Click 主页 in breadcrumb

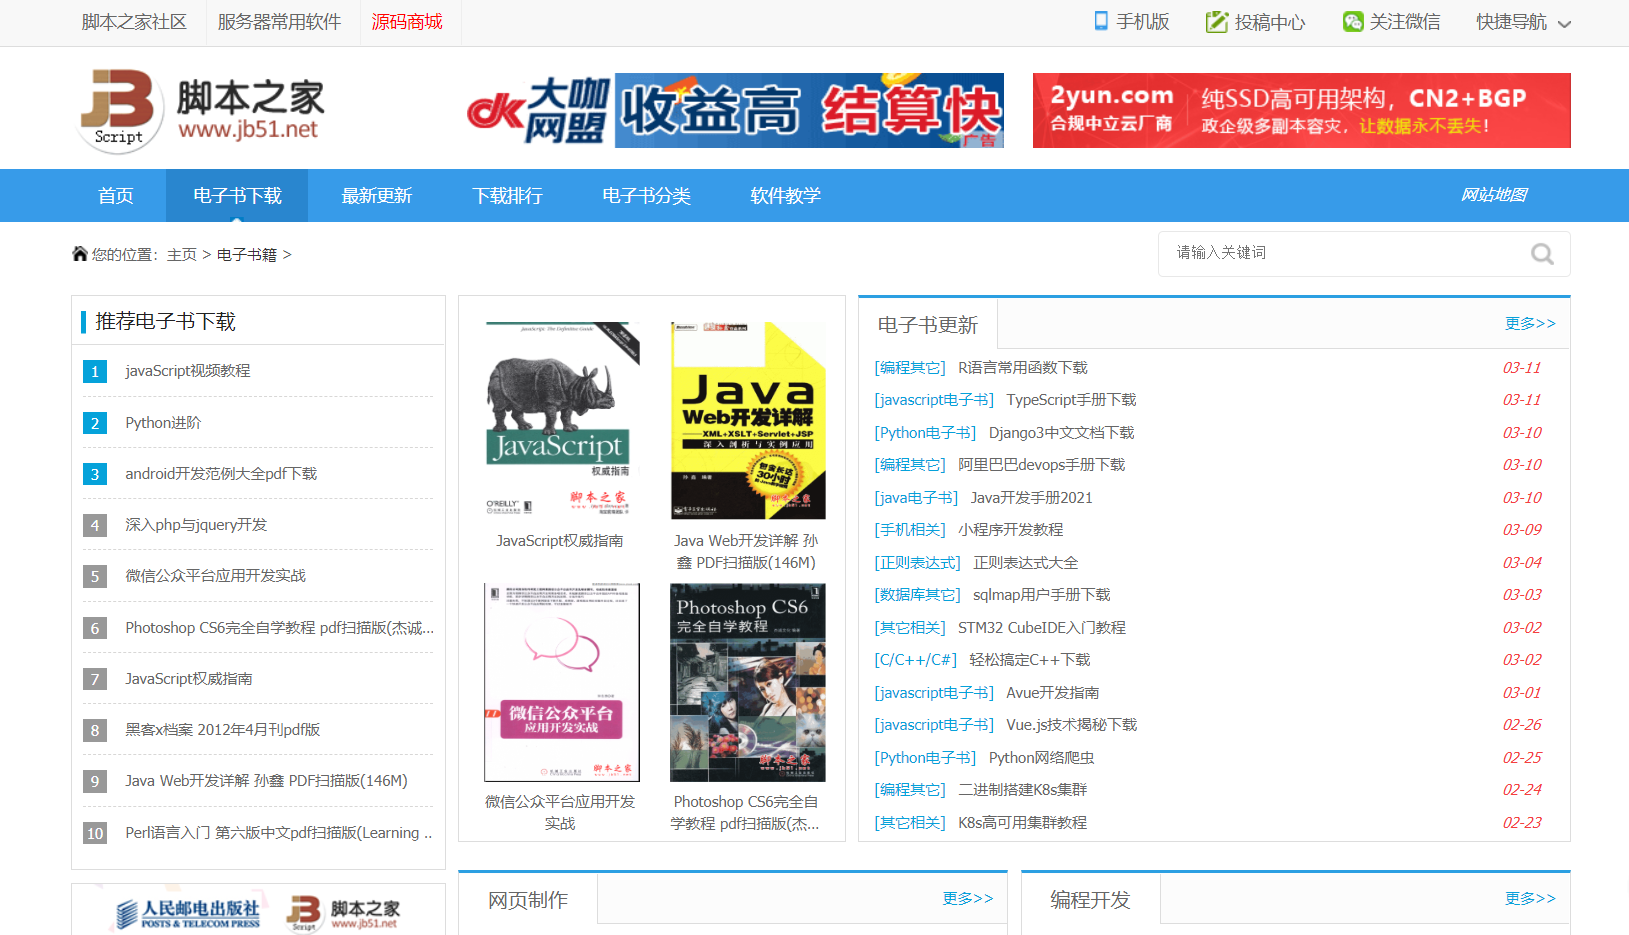[x=182, y=255]
